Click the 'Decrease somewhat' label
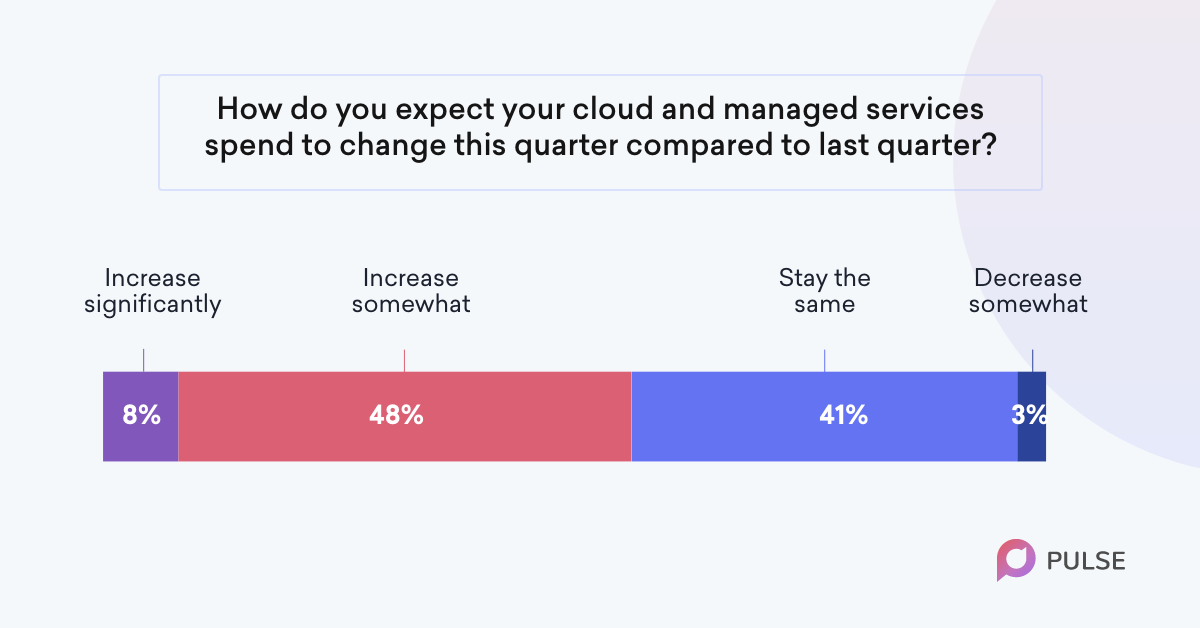Viewport: 1200px width, 628px height. tap(1028, 291)
